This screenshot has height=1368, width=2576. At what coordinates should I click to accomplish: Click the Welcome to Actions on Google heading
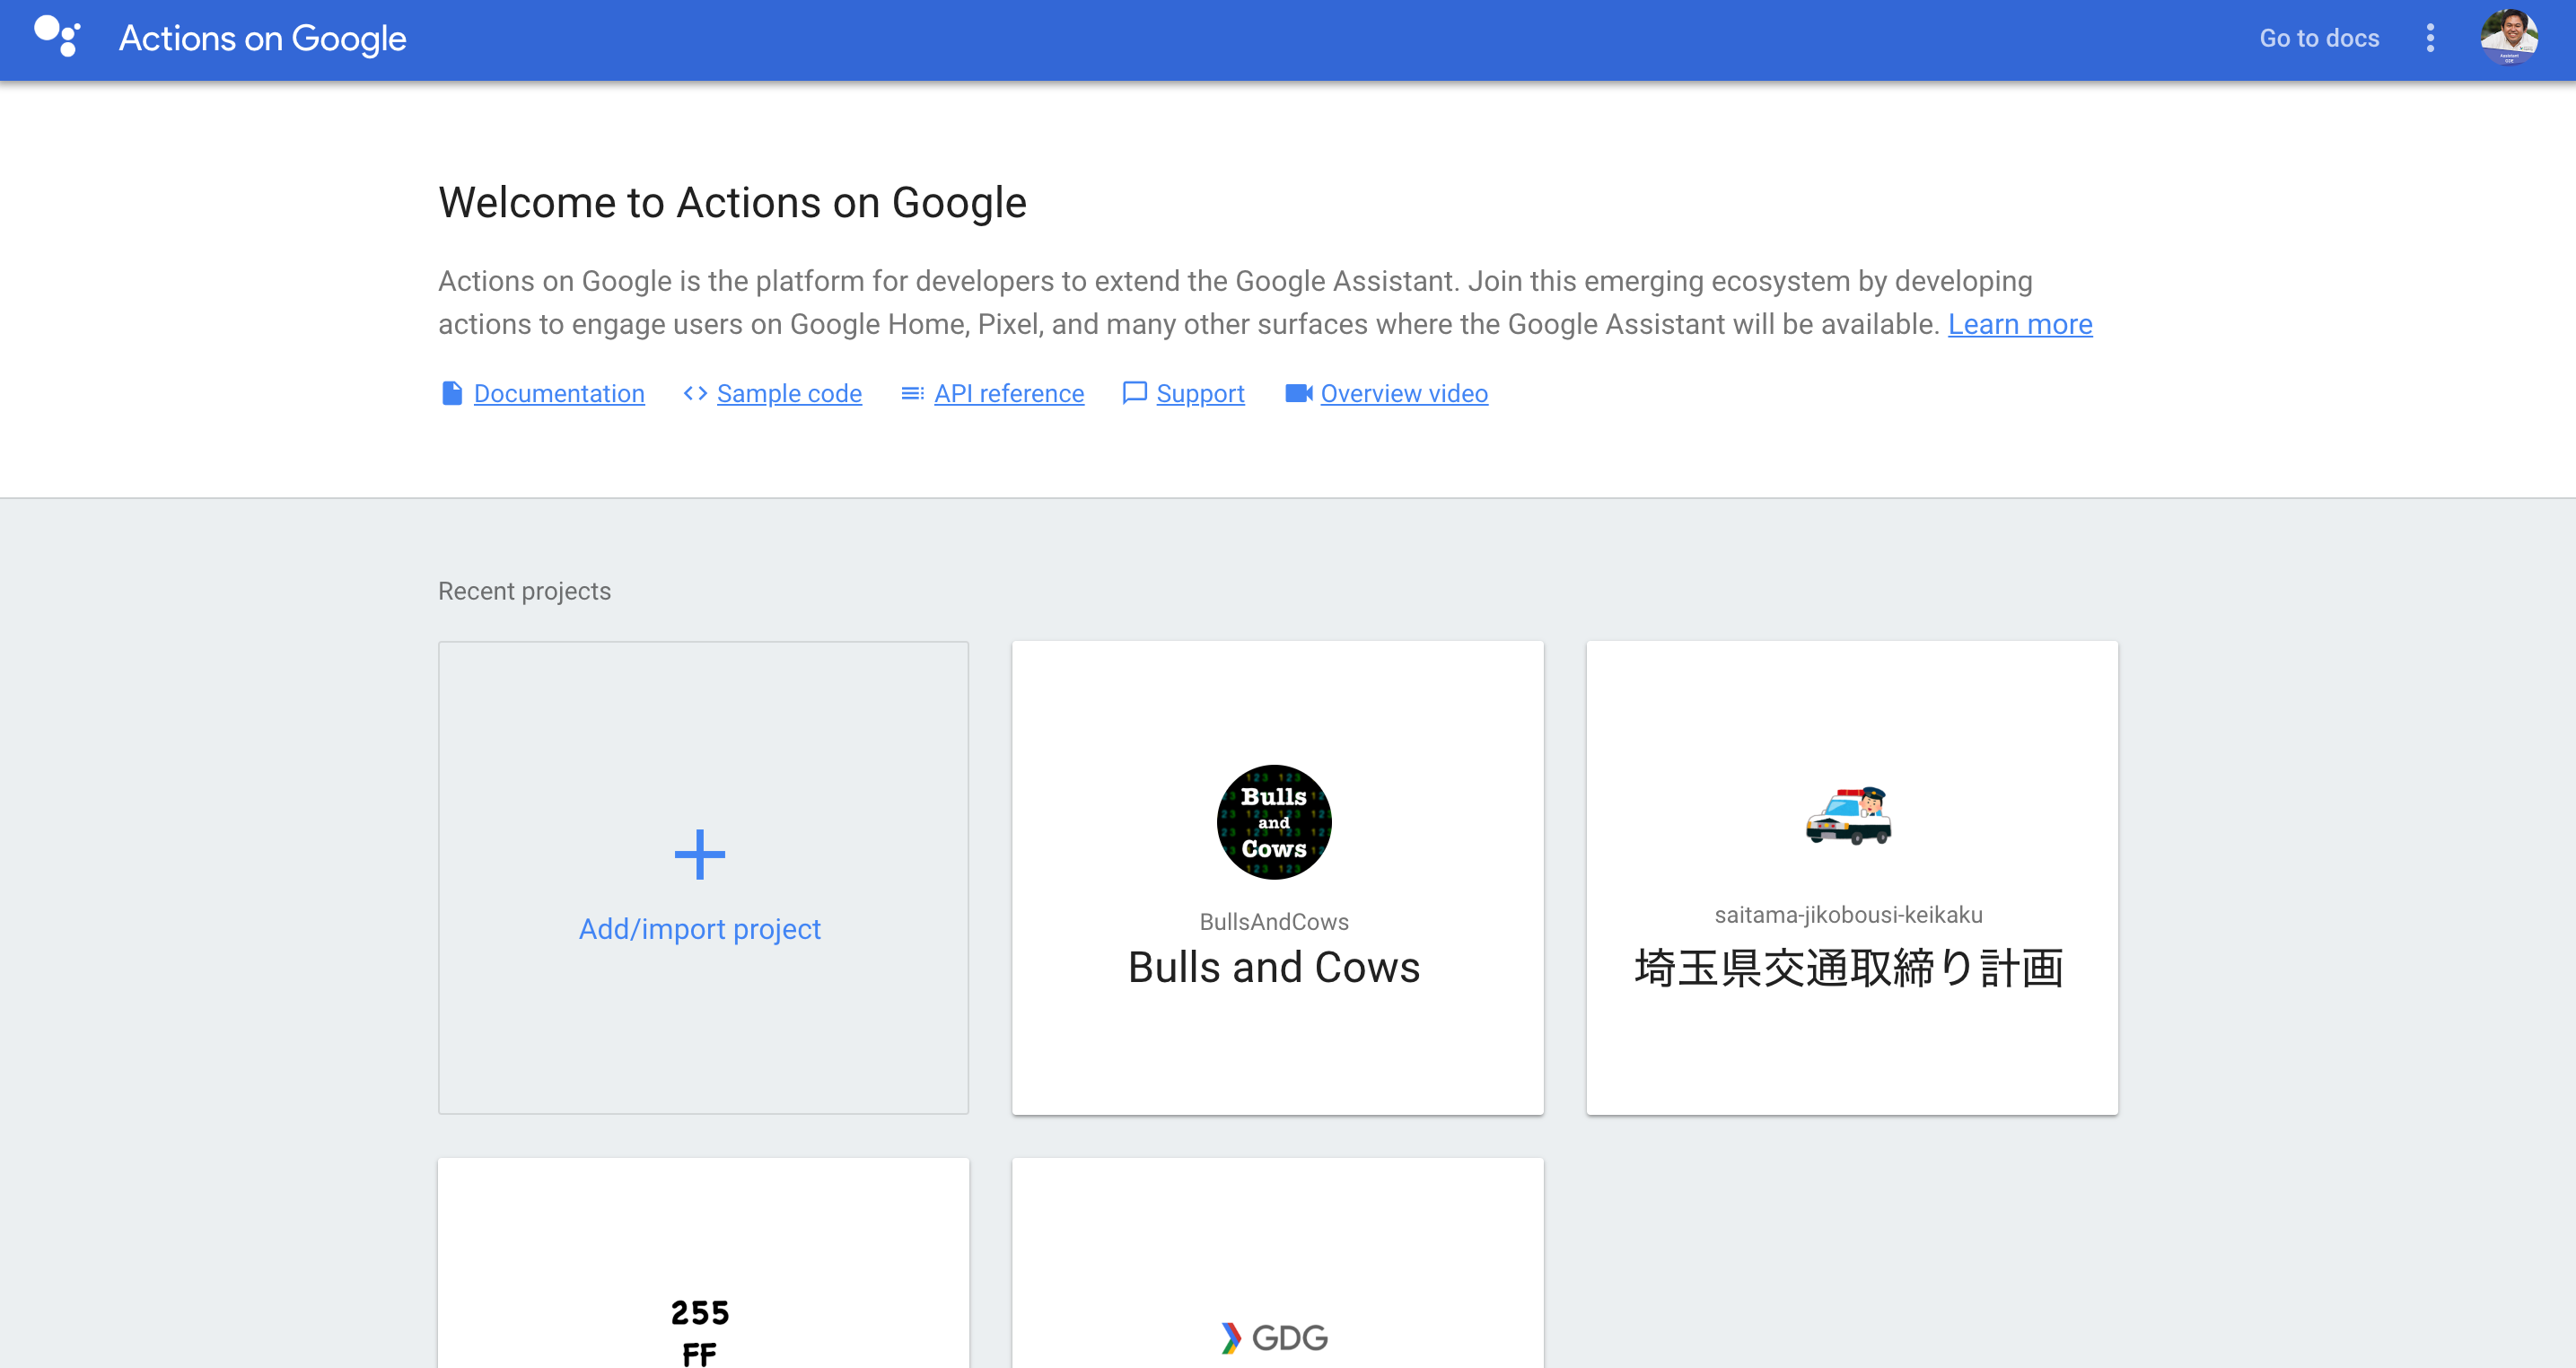click(732, 203)
